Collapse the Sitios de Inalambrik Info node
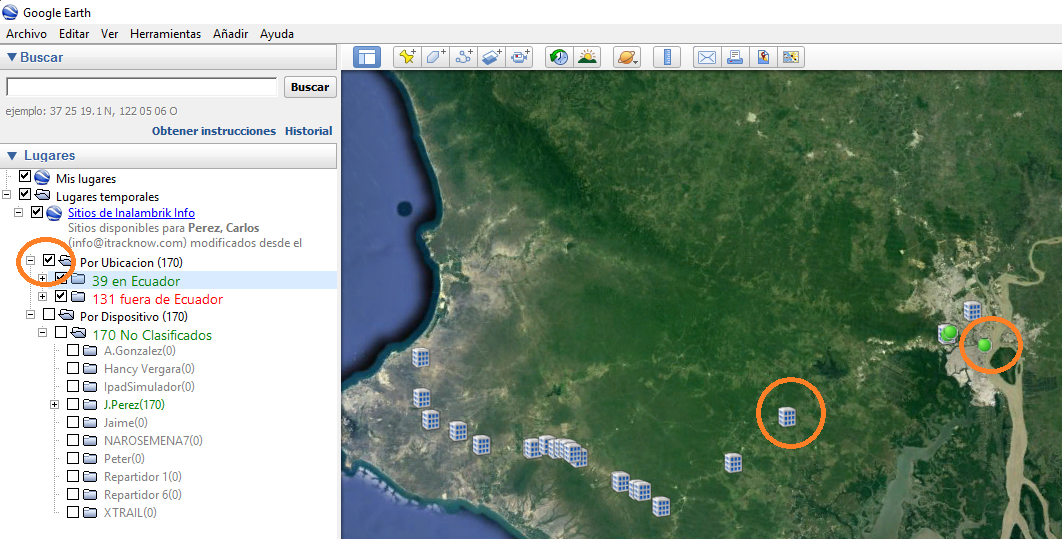Screen dimensions: 1062x539 tap(19, 213)
